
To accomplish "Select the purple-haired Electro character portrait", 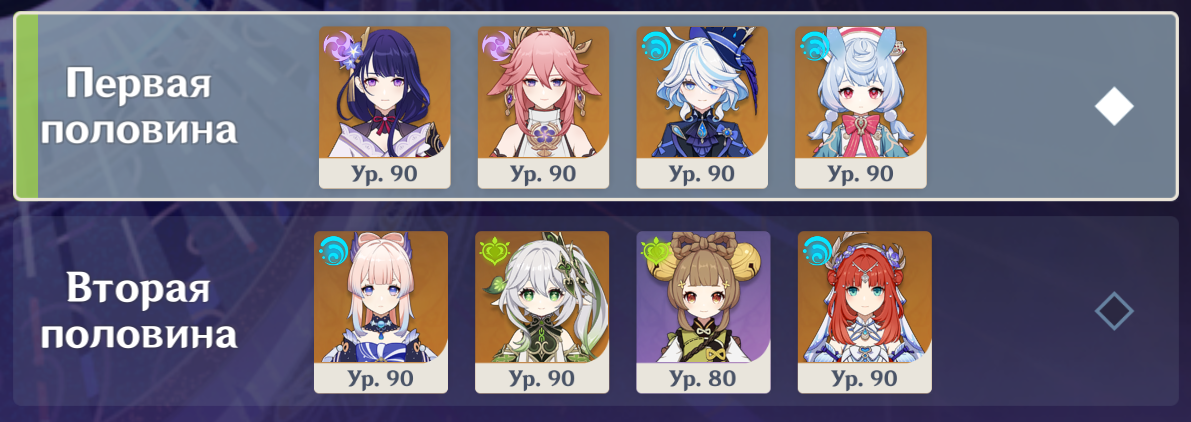I will (x=384, y=107).
